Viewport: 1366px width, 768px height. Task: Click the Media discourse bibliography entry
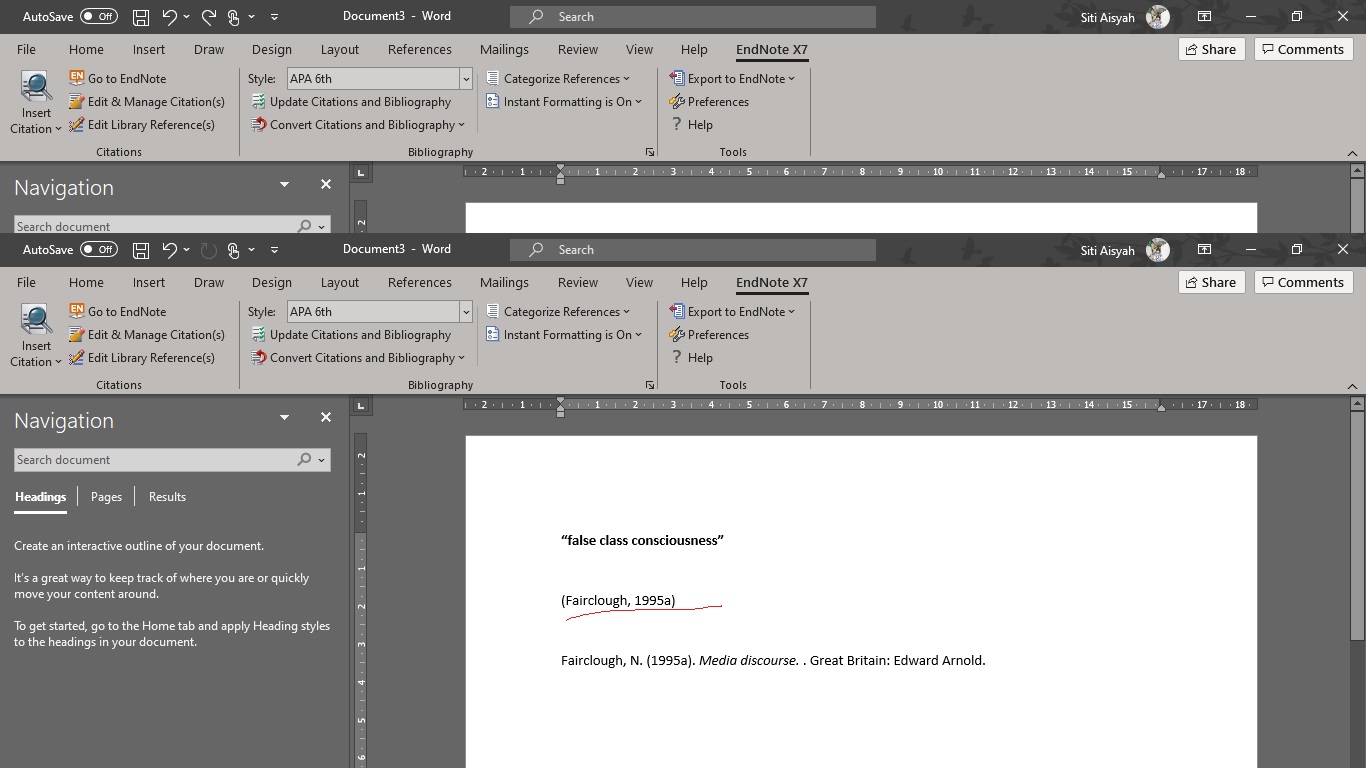773,661
